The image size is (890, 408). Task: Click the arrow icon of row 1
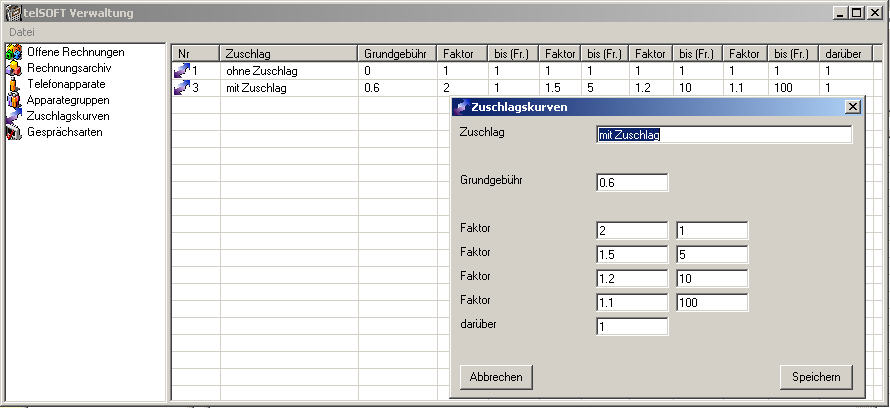pyautogui.click(x=182, y=71)
